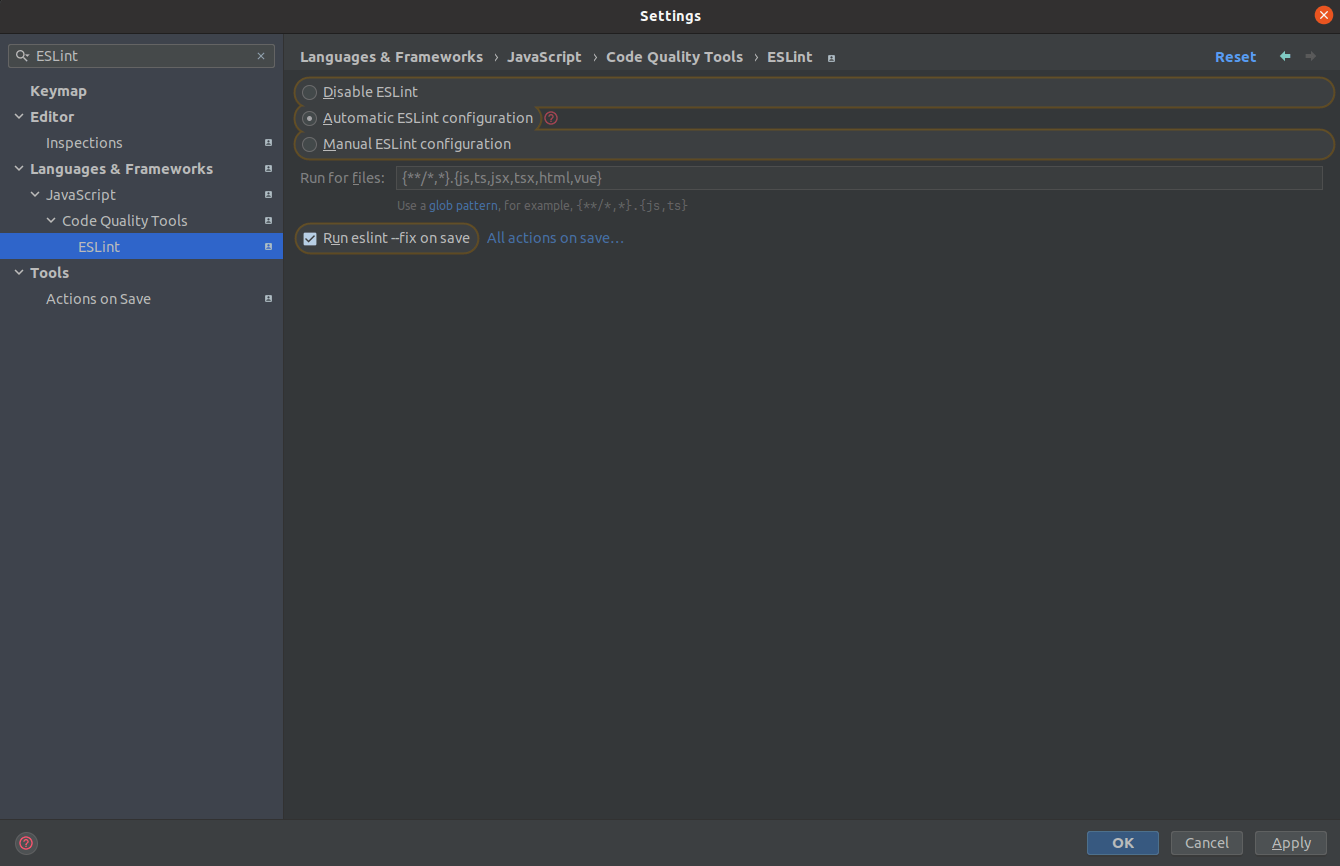Click the Reset link
This screenshot has height=866, width=1340.
point(1235,57)
